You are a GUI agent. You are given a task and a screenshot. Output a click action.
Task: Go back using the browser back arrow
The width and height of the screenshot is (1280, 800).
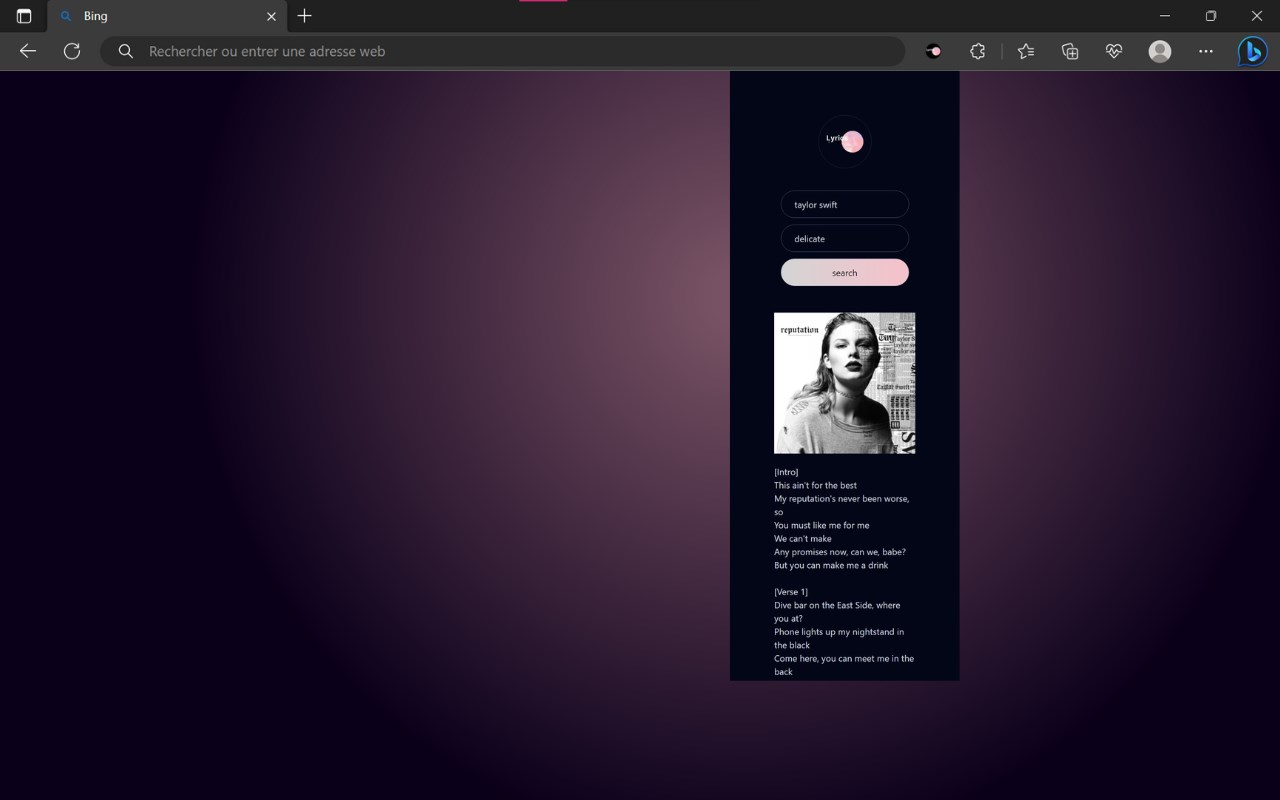(x=28, y=51)
